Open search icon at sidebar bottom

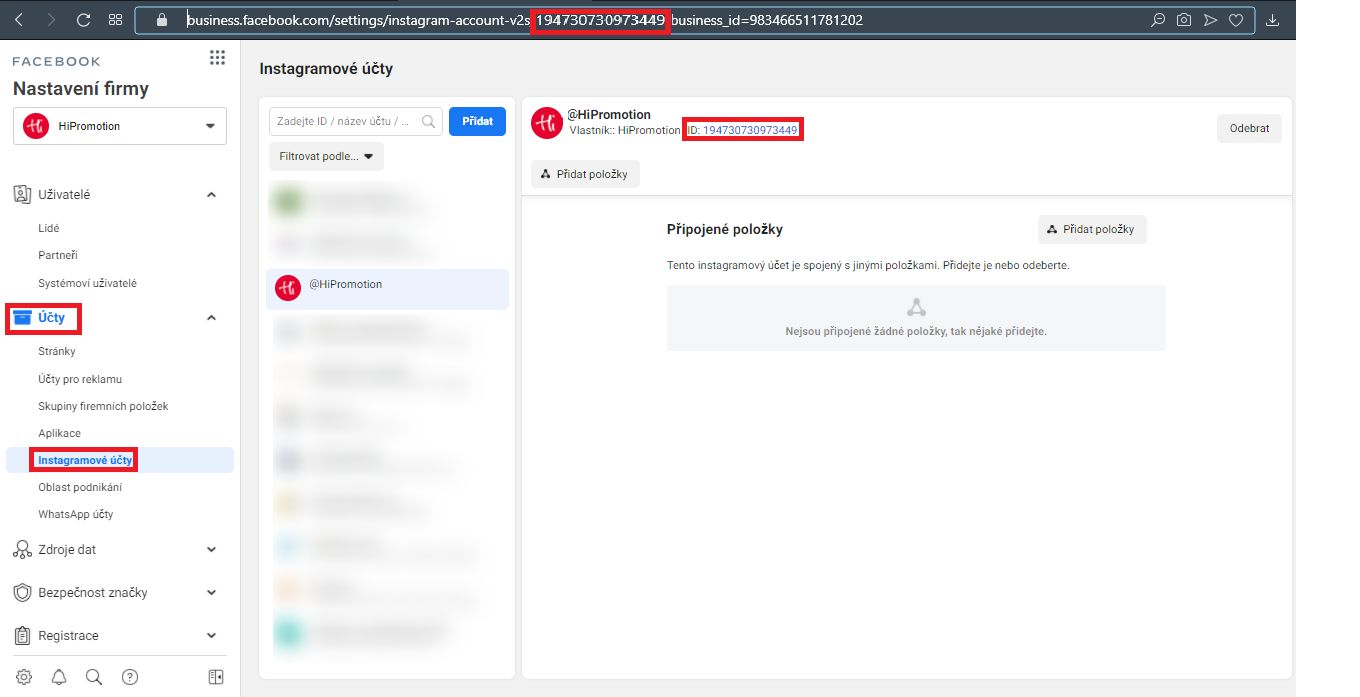coord(94,677)
